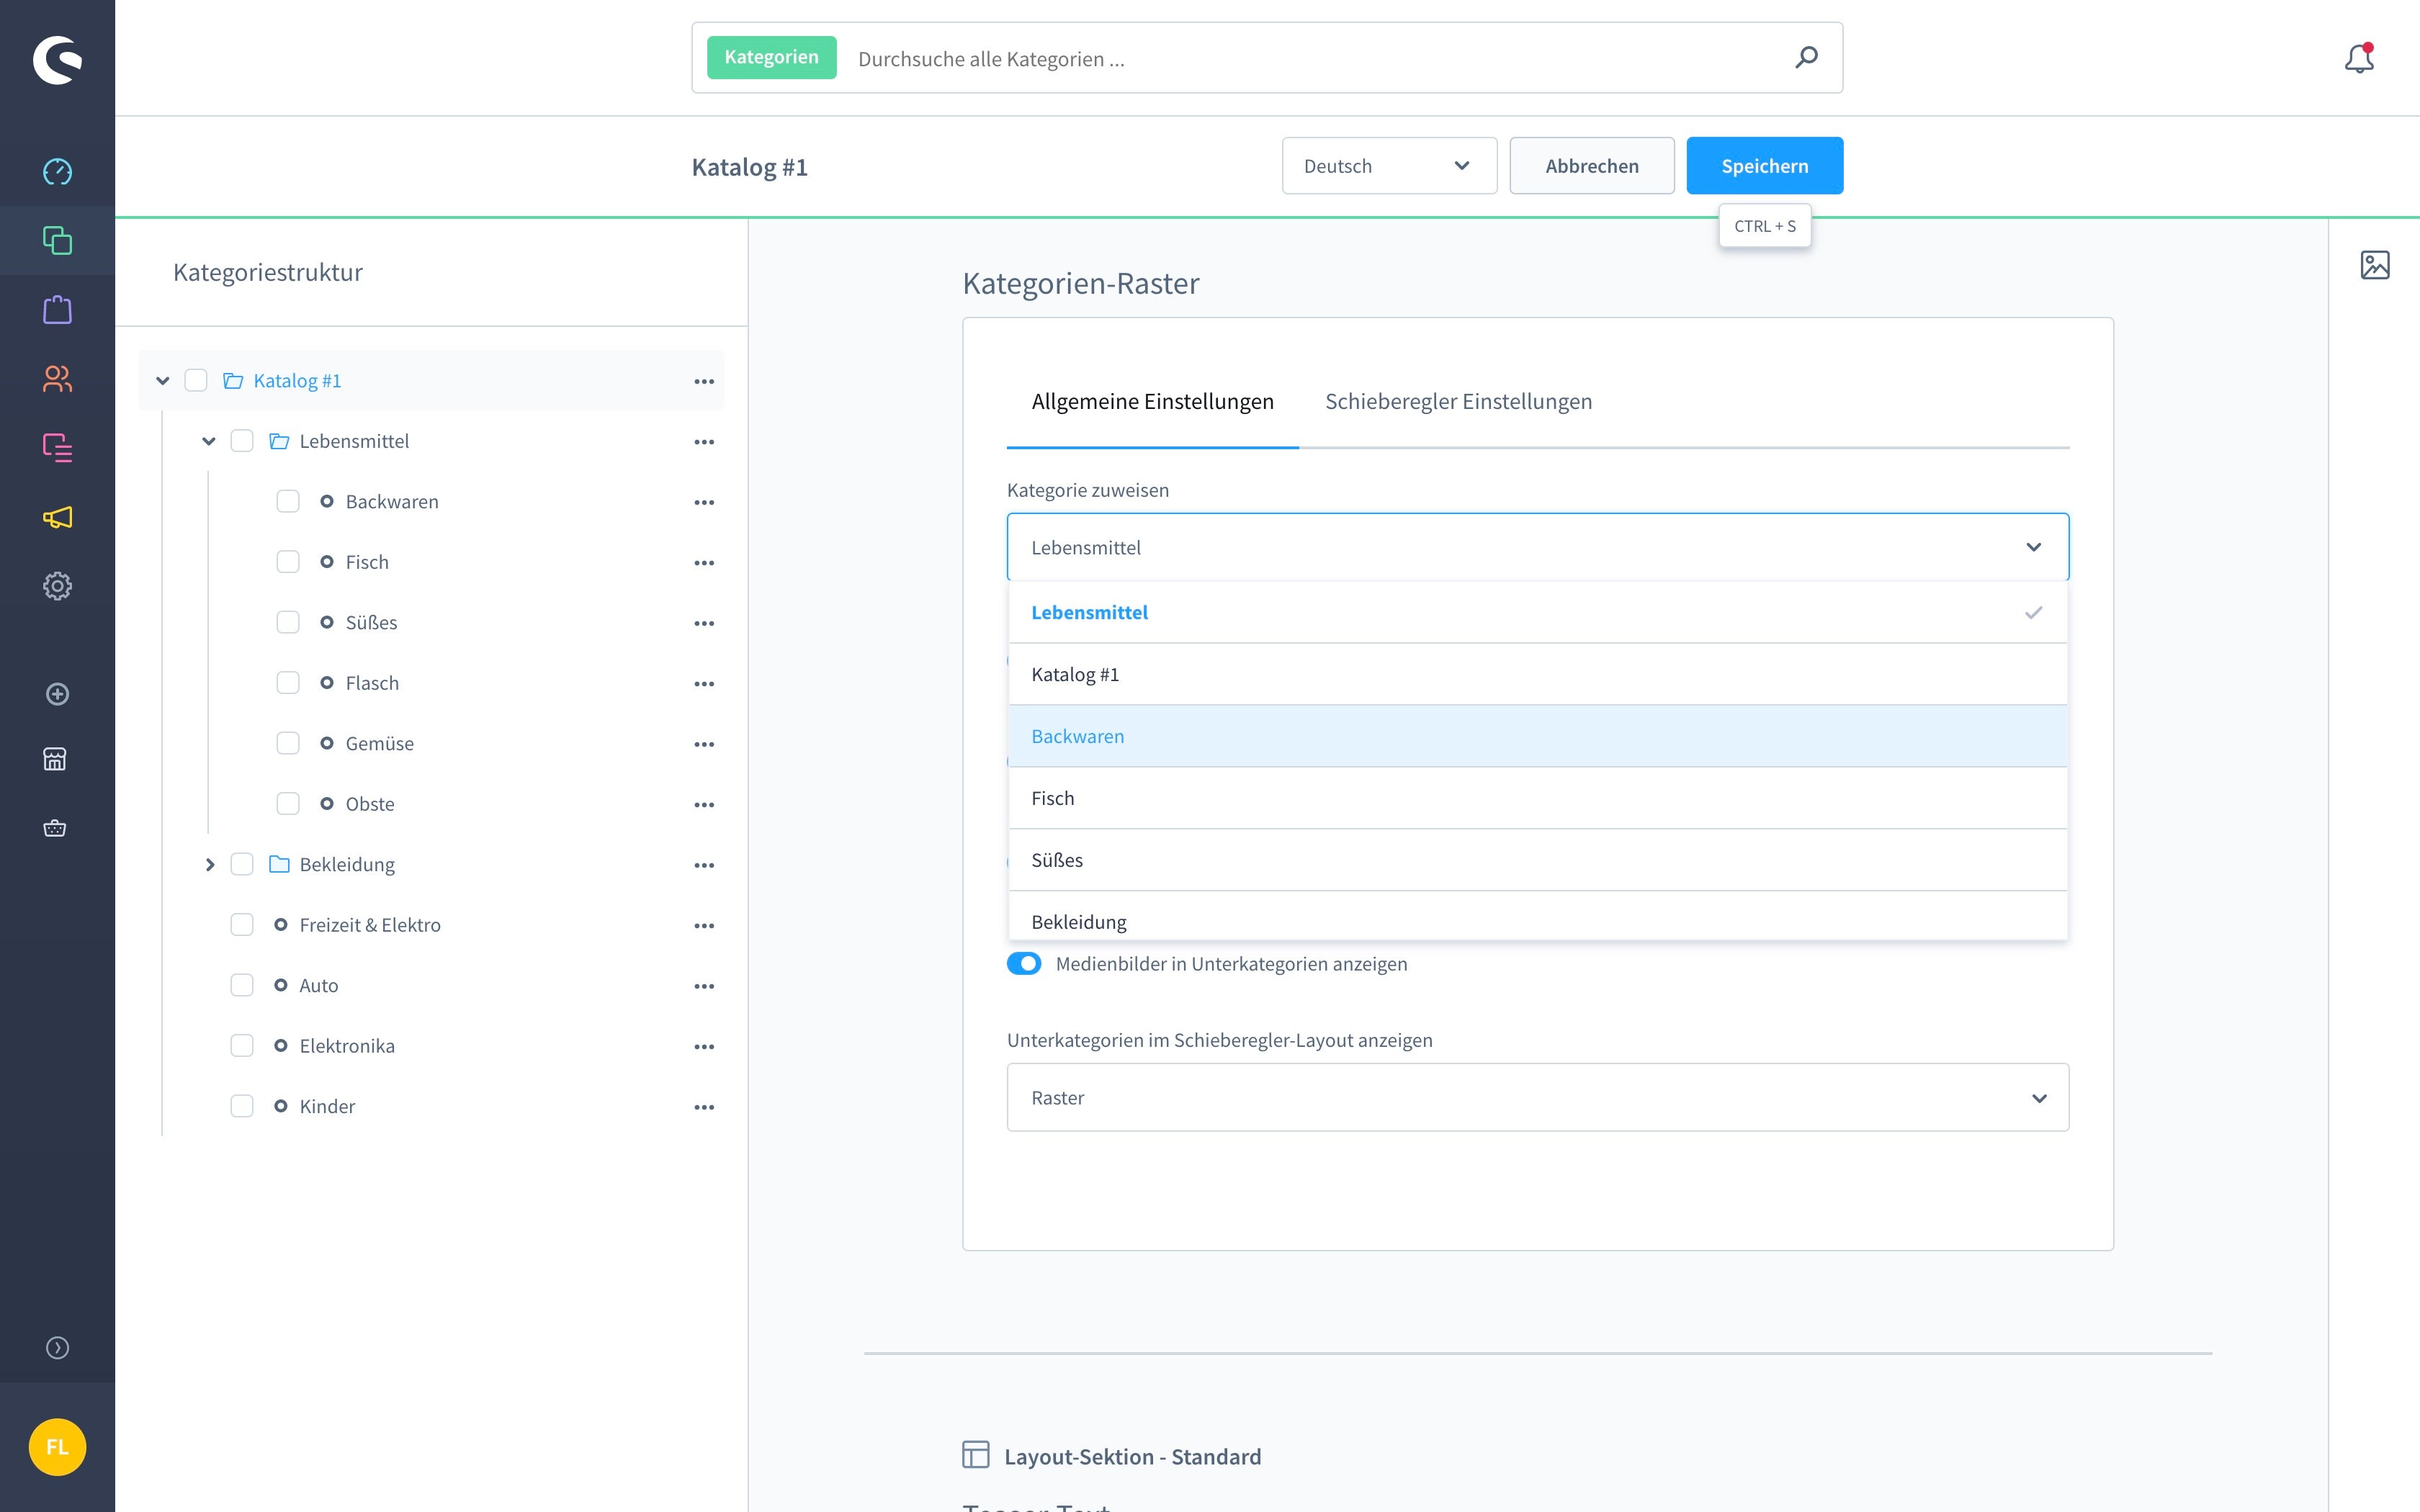Open the Fisch row context menu dots
The height and width of the screenshot is (1512, 2420).
[x=704, y=563]
